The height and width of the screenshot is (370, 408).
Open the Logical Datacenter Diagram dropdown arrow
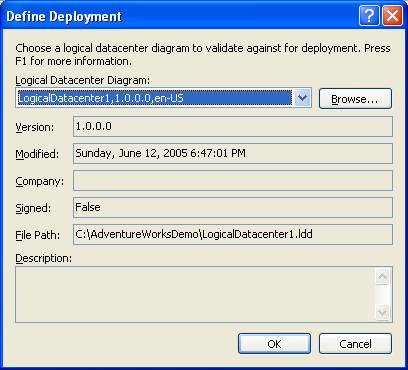click(x=302, y=98)
